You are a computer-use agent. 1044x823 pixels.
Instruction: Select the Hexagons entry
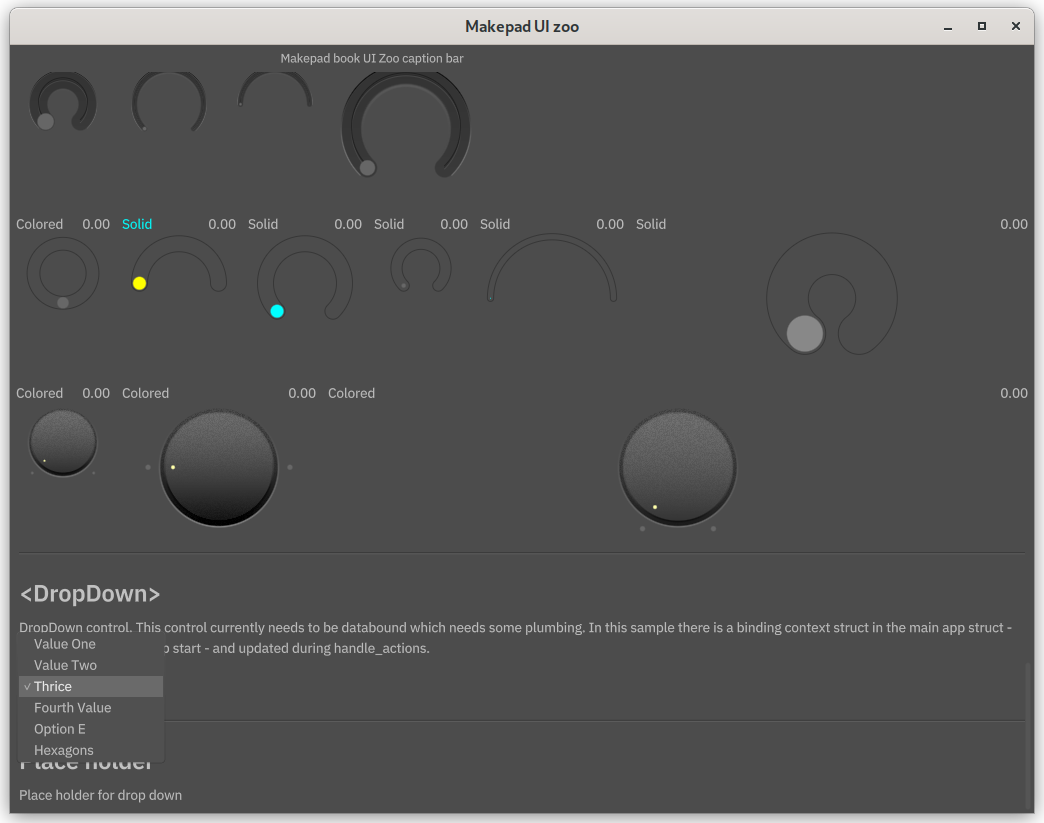point(63,750)
